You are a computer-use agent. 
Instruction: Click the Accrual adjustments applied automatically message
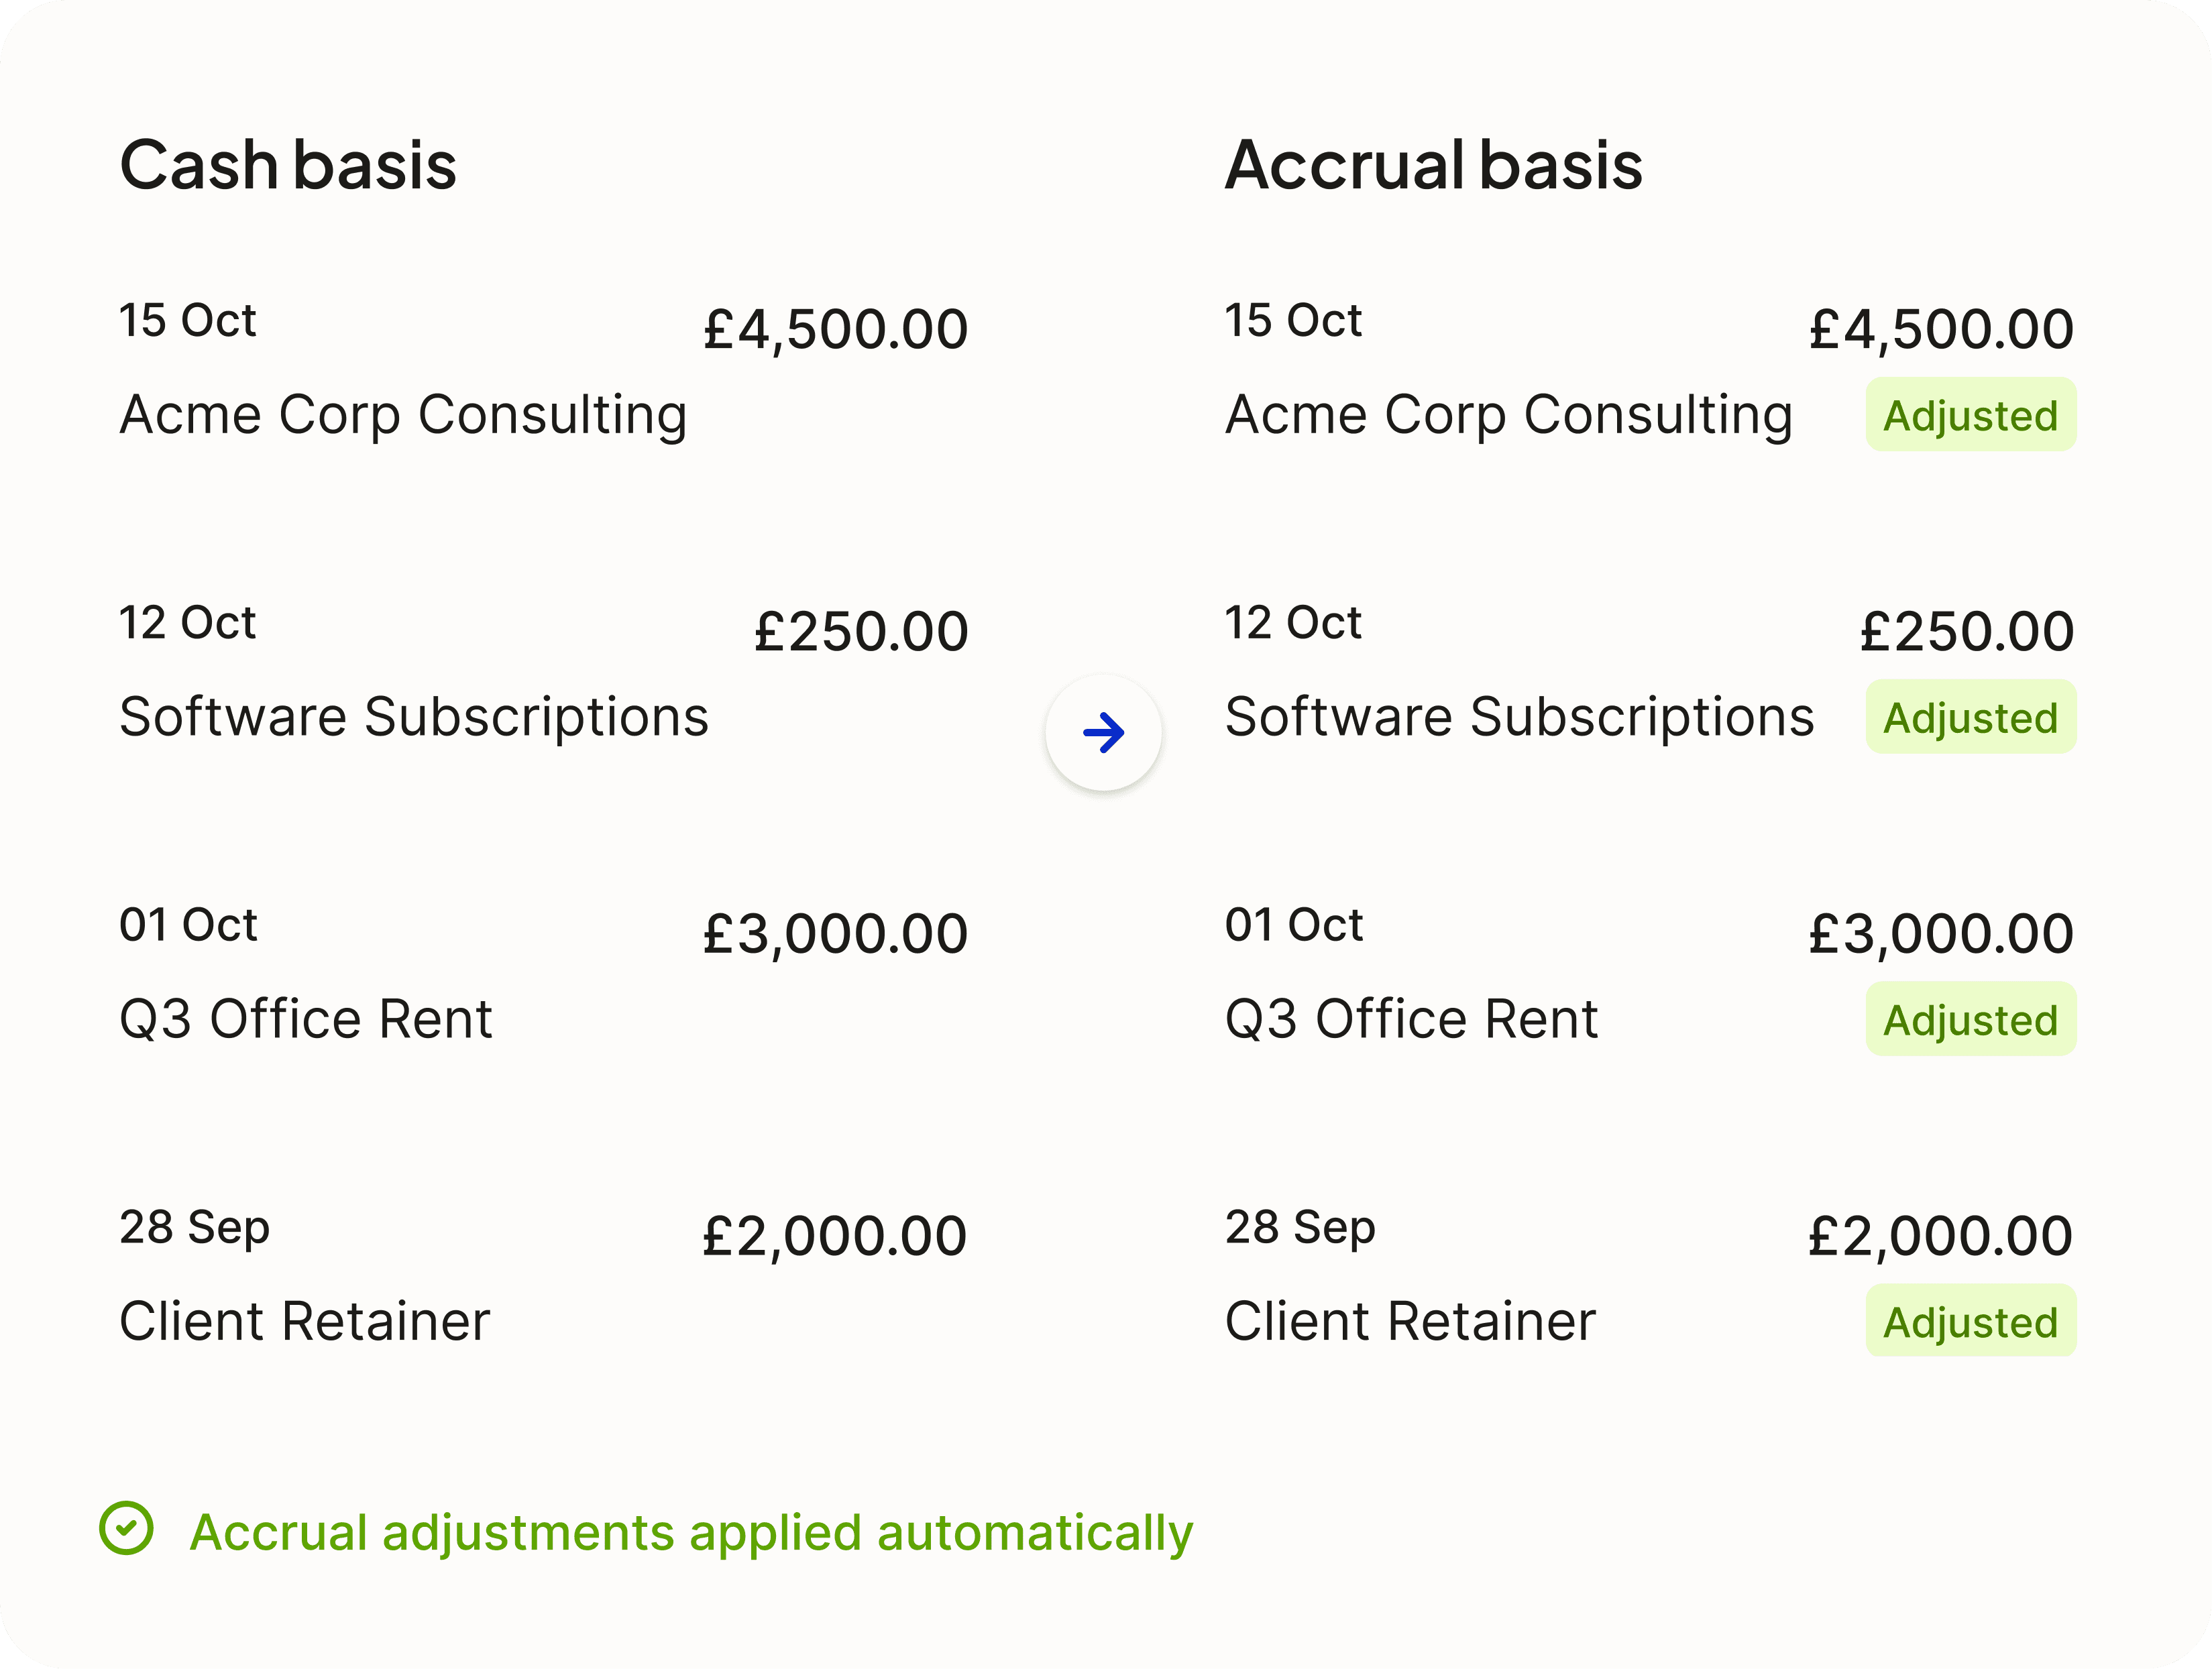(691, 1532)
